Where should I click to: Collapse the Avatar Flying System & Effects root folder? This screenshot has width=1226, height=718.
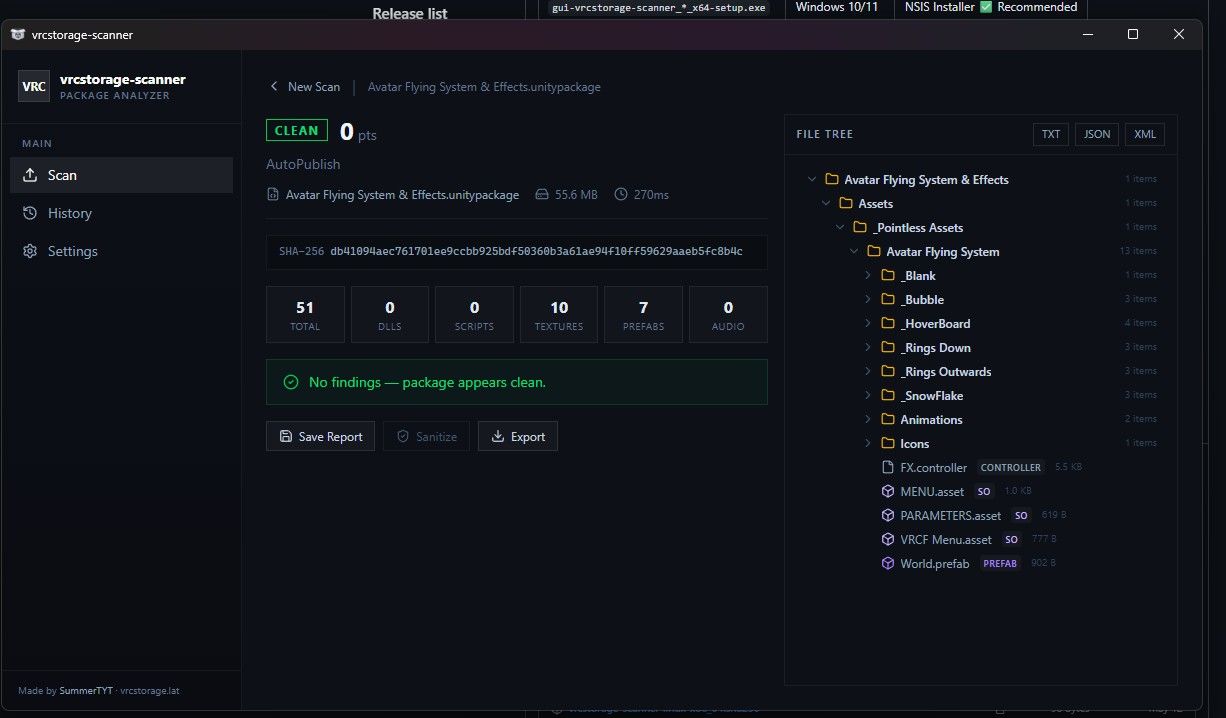[x=811, y=180]
